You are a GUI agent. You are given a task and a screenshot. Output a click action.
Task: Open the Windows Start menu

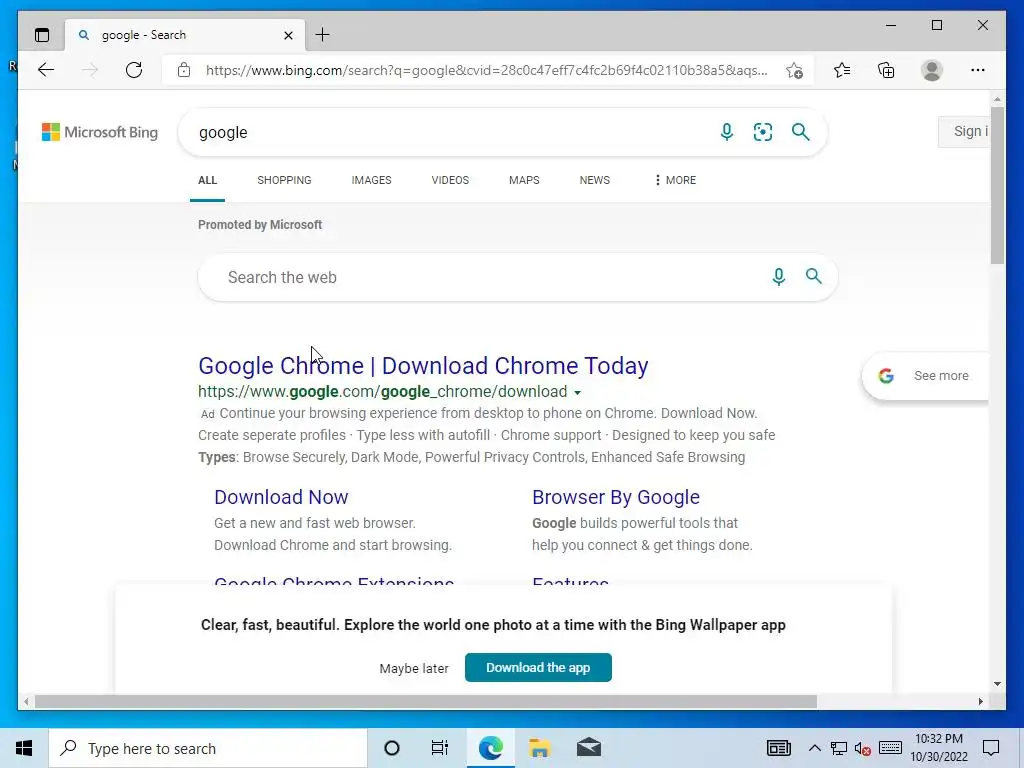coord(24,748)
